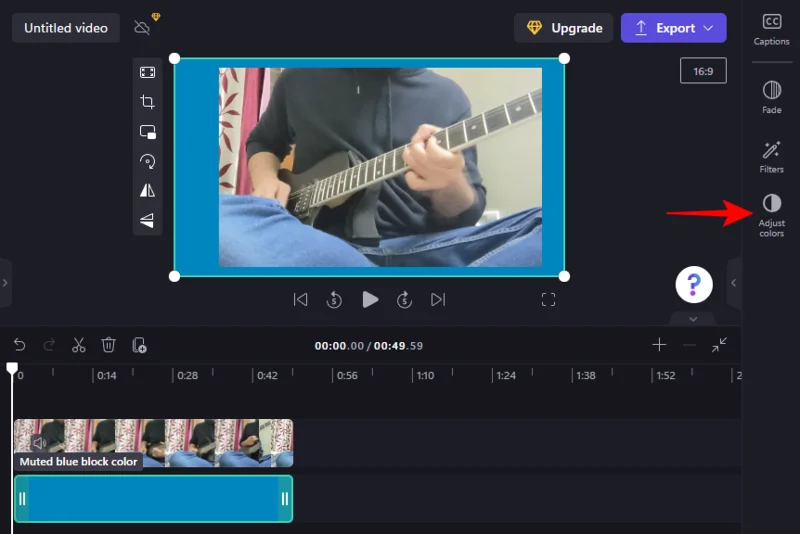Viewport: 800px width, 534px height.
Task: Click the top-left resize handle of preview
Action: (x=174, y=59)
